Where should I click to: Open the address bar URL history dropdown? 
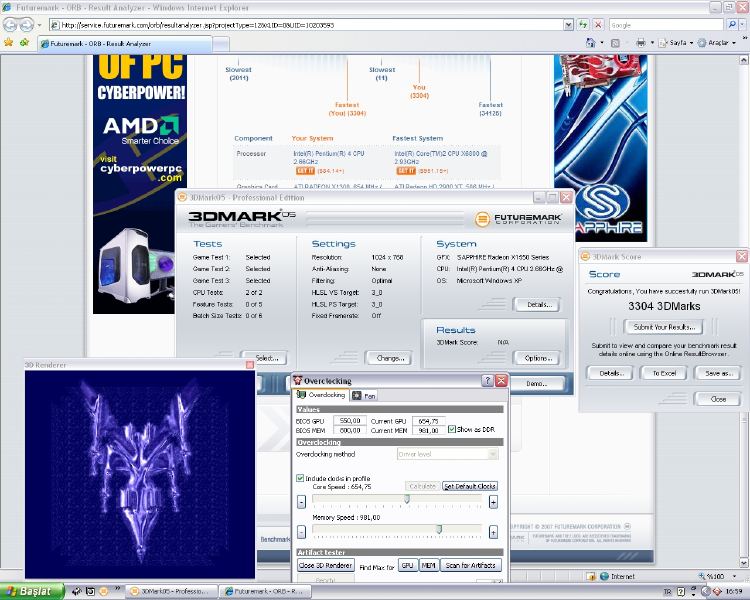[568, 25]
